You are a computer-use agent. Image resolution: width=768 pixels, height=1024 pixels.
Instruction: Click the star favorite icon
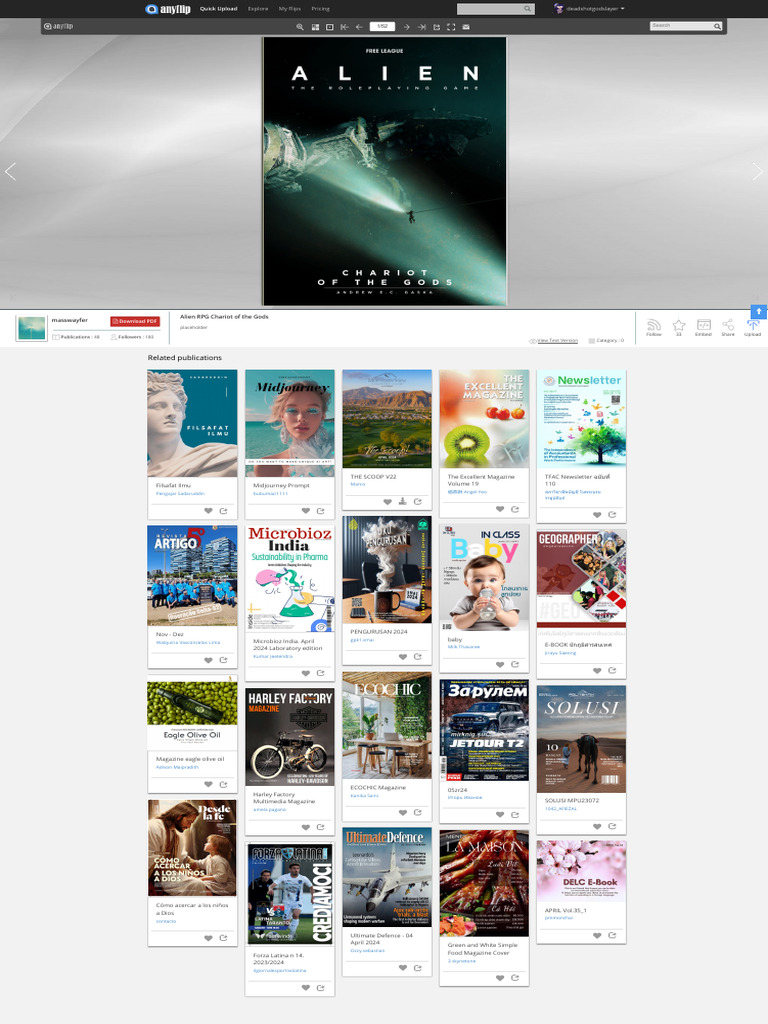click(x=679, y=327)
